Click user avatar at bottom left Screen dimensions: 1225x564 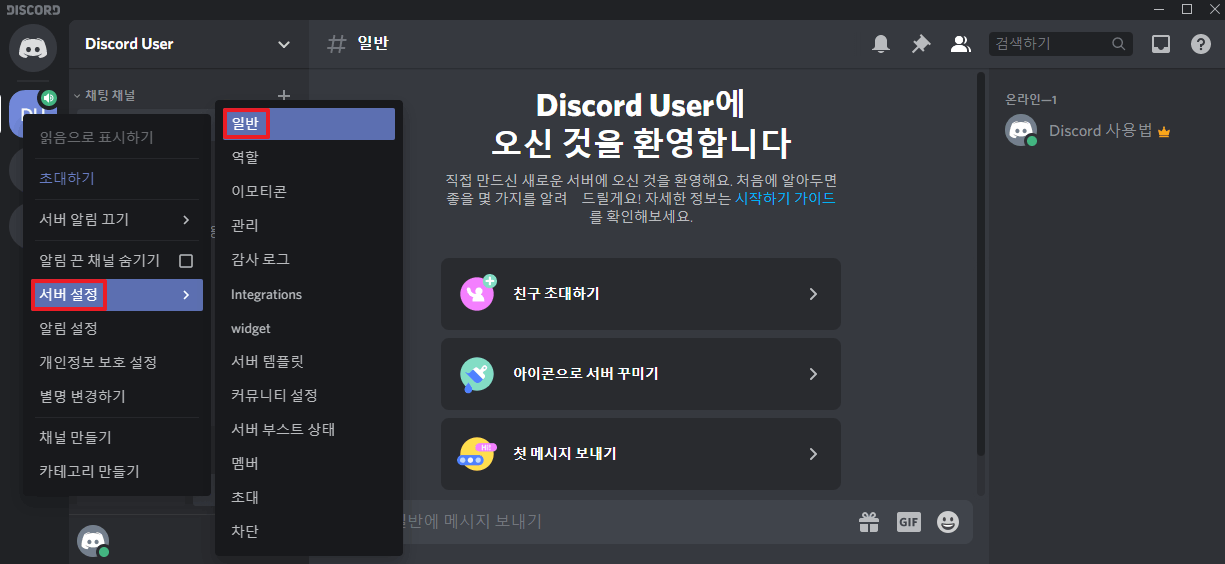point(93,541)
